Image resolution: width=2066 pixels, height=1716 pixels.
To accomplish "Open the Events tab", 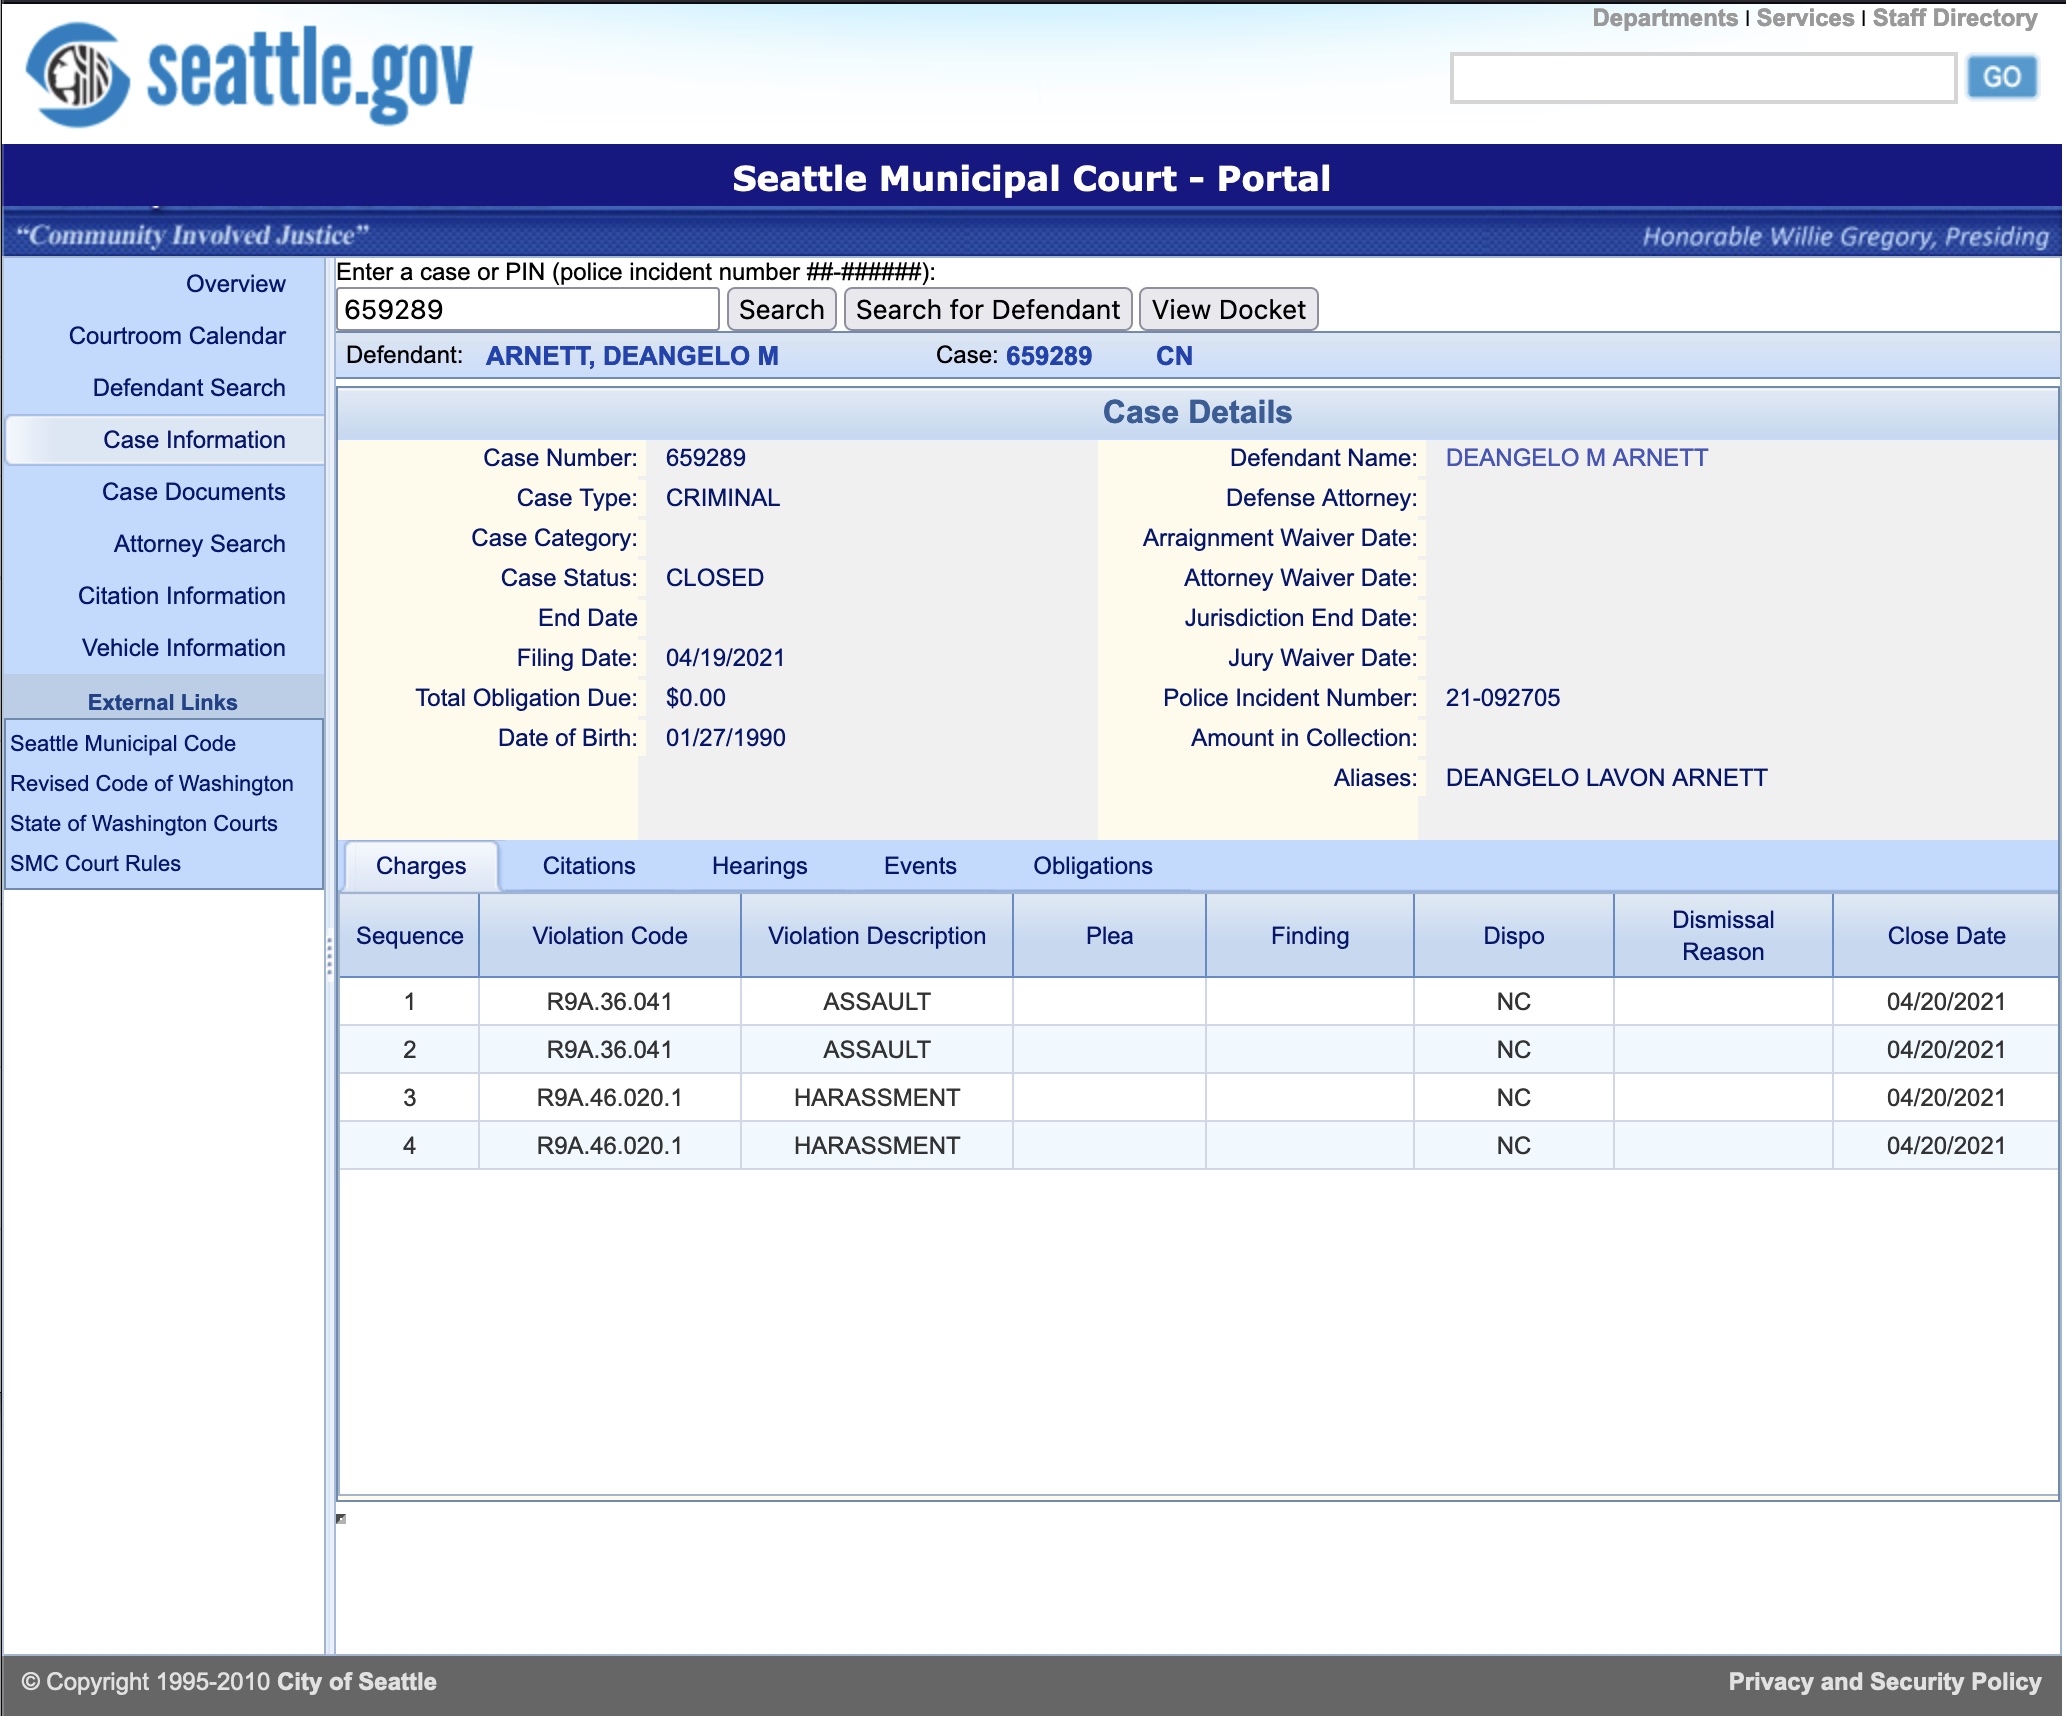I will pos(919,866).
